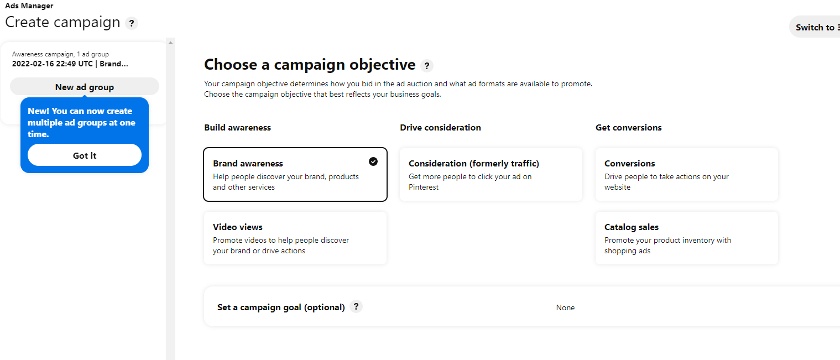Select the Conversions objective card
The image size is (840, 360).
pyautogui.click(x=686, y=175)
